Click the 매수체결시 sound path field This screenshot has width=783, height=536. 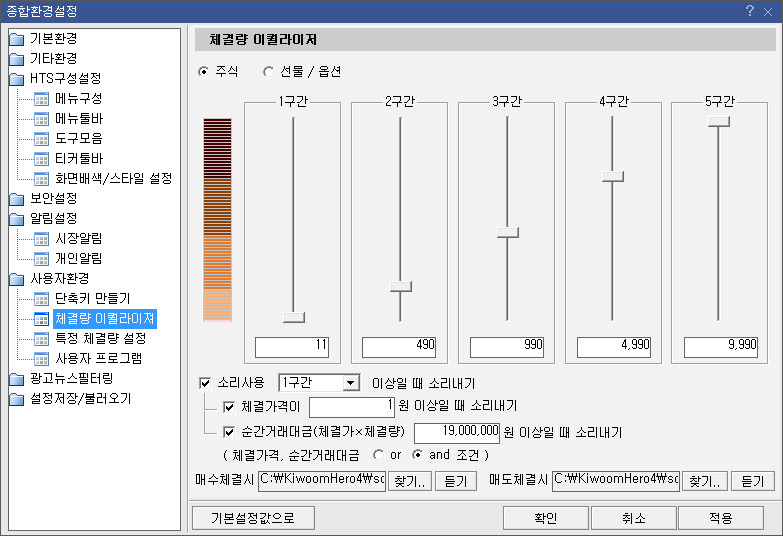(322, 481)
